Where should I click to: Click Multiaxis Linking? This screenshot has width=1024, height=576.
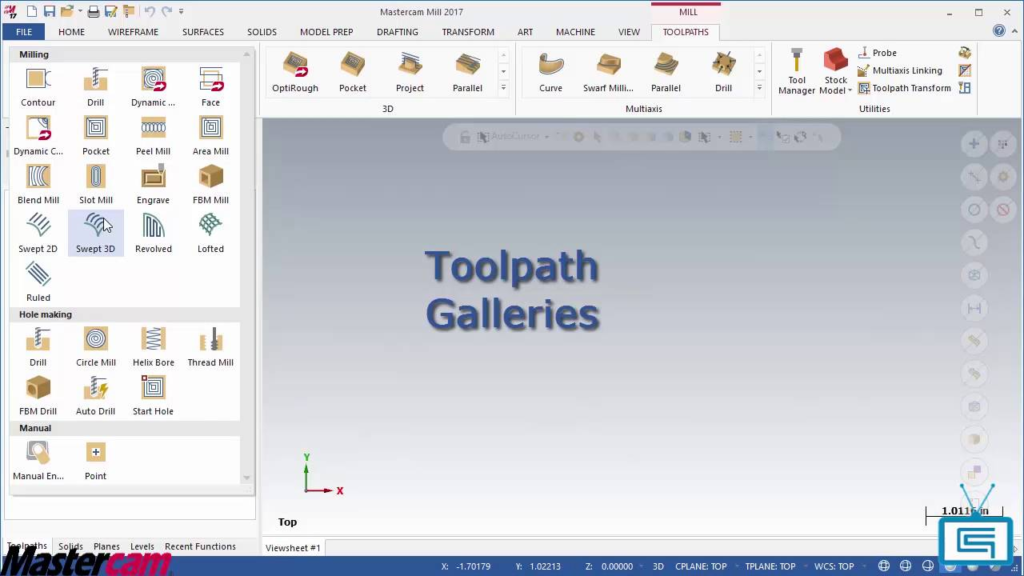coord(900,70)
